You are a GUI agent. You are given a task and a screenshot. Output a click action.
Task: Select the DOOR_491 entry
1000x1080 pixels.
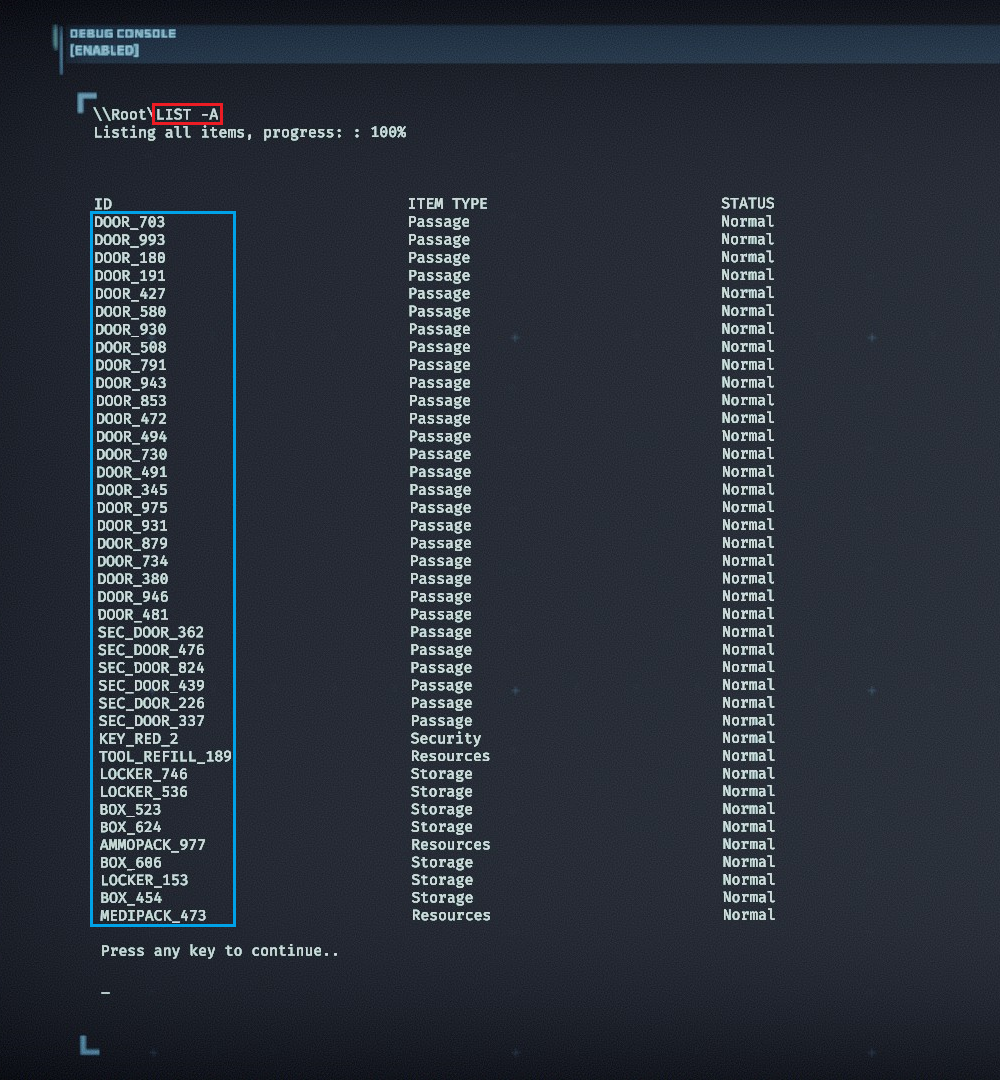(x=132, y=472)
